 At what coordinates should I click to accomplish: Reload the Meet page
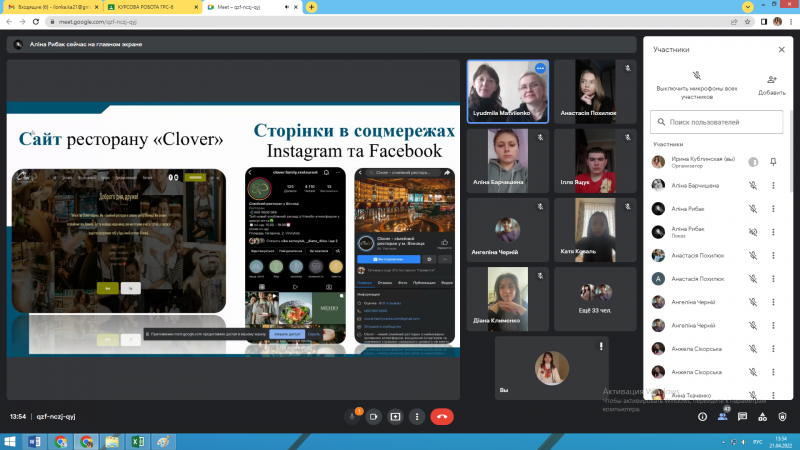pyautogui.click(x=36, y=21)
